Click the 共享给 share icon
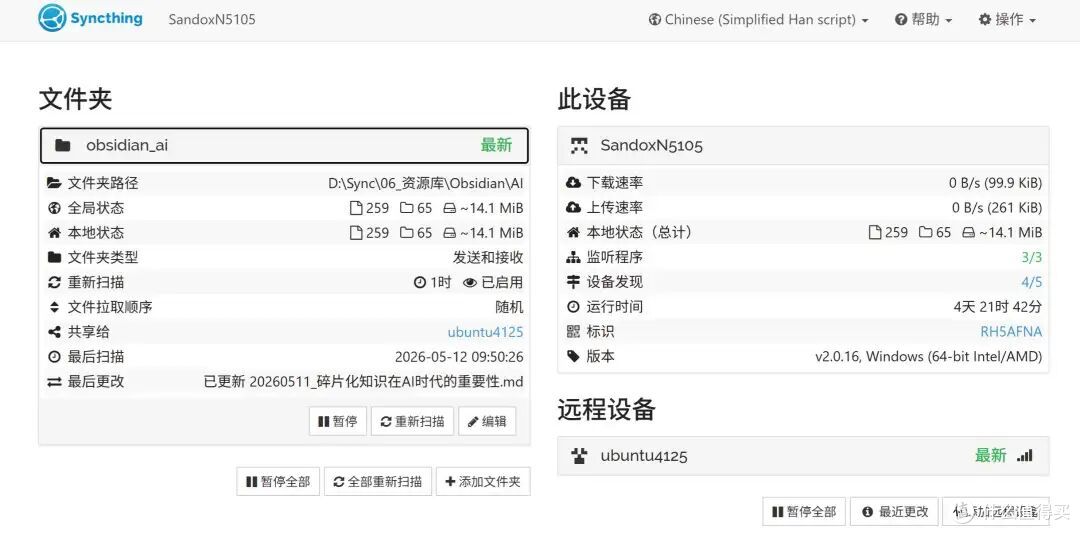 pos(54,332)
